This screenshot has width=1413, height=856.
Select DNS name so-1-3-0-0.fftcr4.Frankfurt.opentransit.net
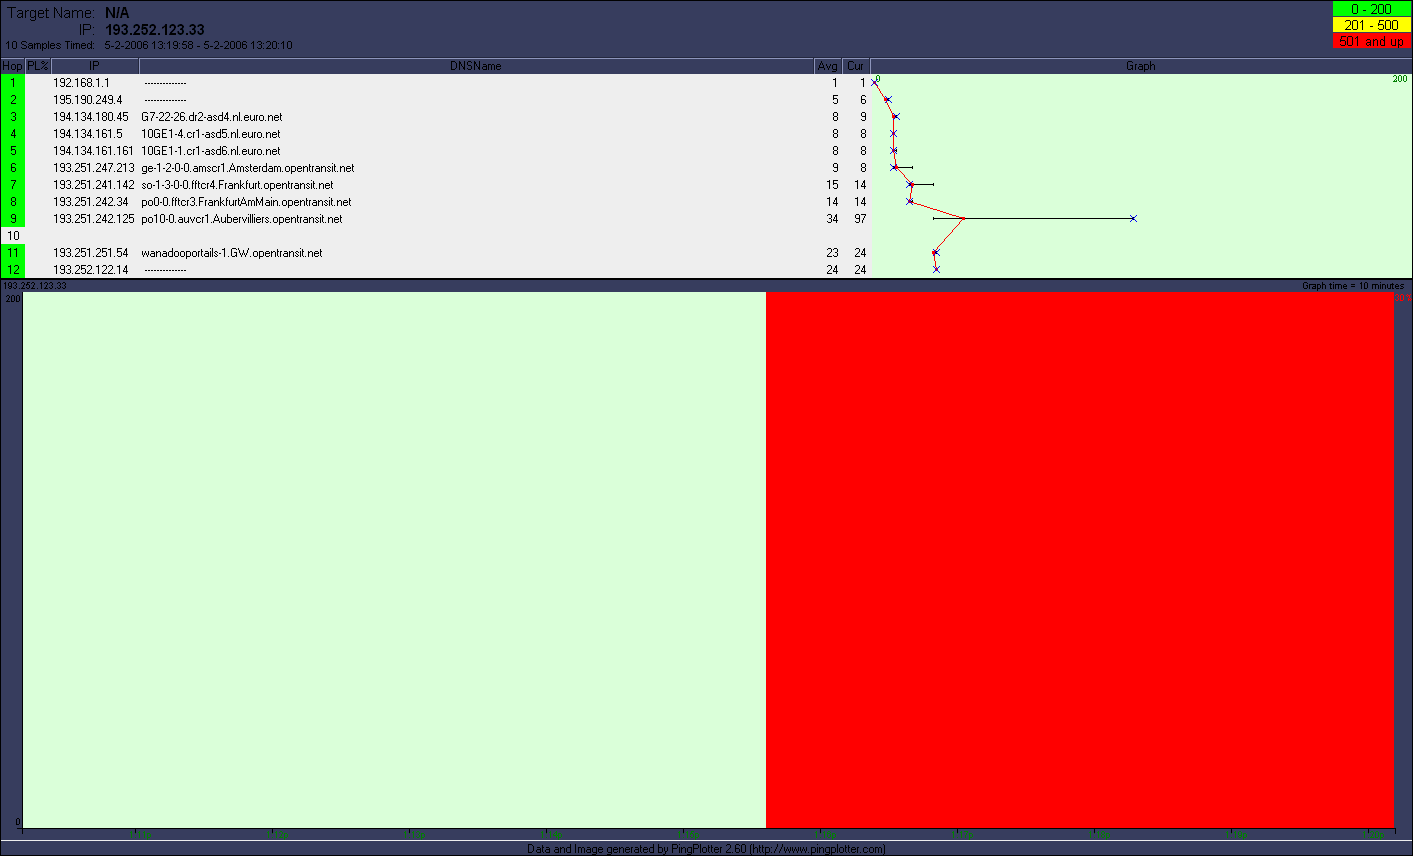pyautogui.click(x=237, y=185)
